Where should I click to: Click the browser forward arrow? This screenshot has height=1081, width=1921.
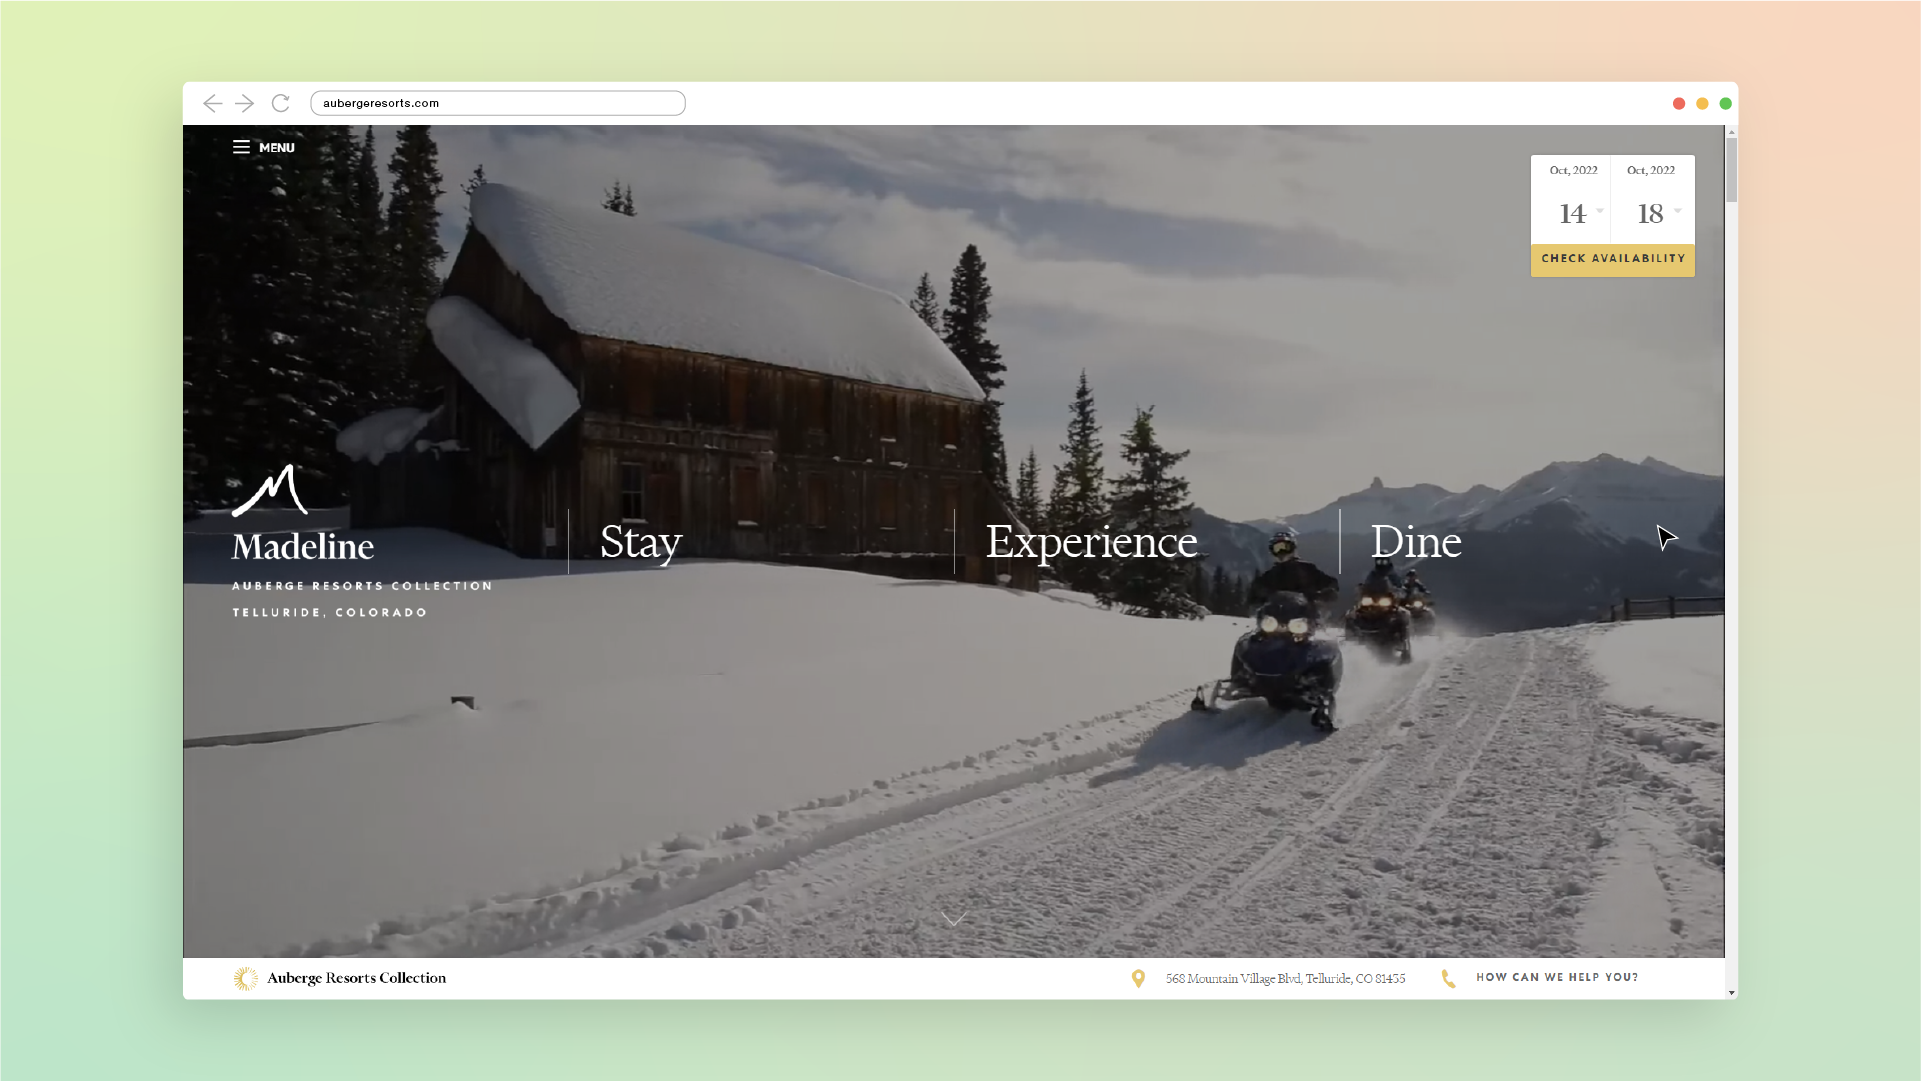point(245,103)
